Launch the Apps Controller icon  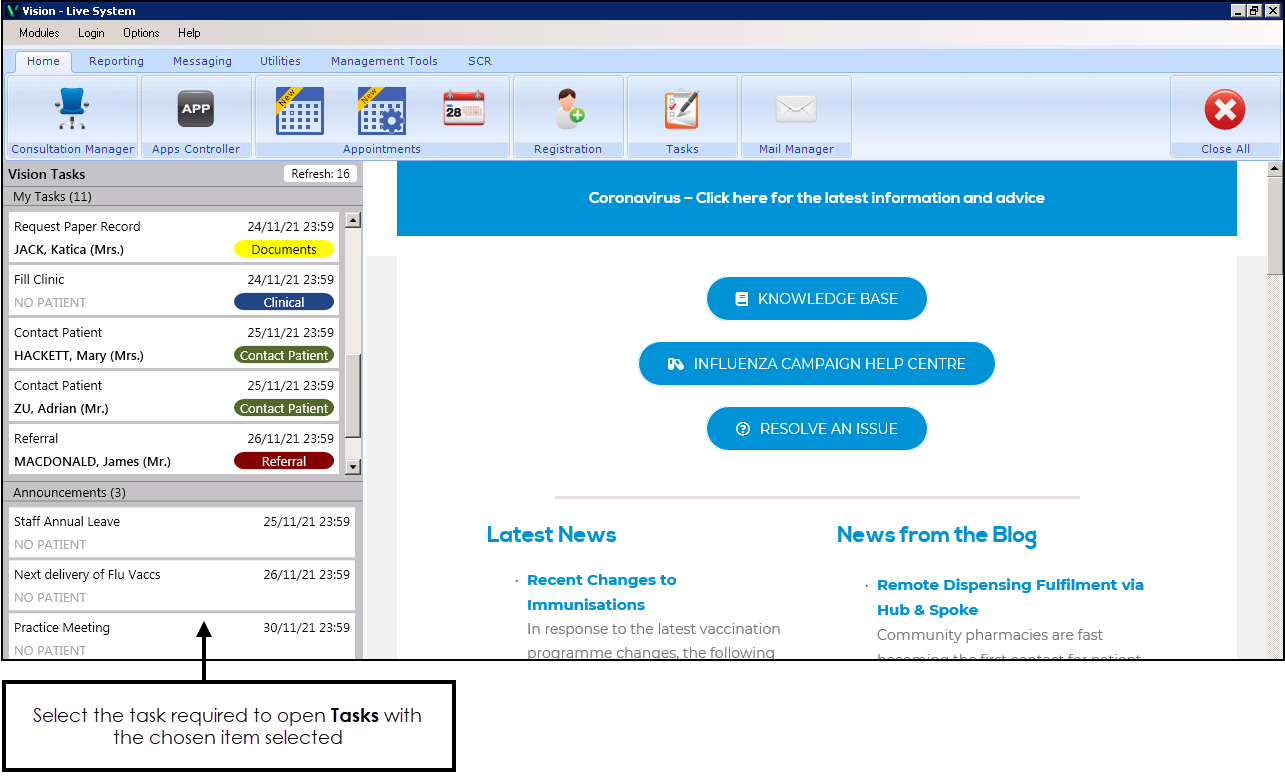[196, 109]
